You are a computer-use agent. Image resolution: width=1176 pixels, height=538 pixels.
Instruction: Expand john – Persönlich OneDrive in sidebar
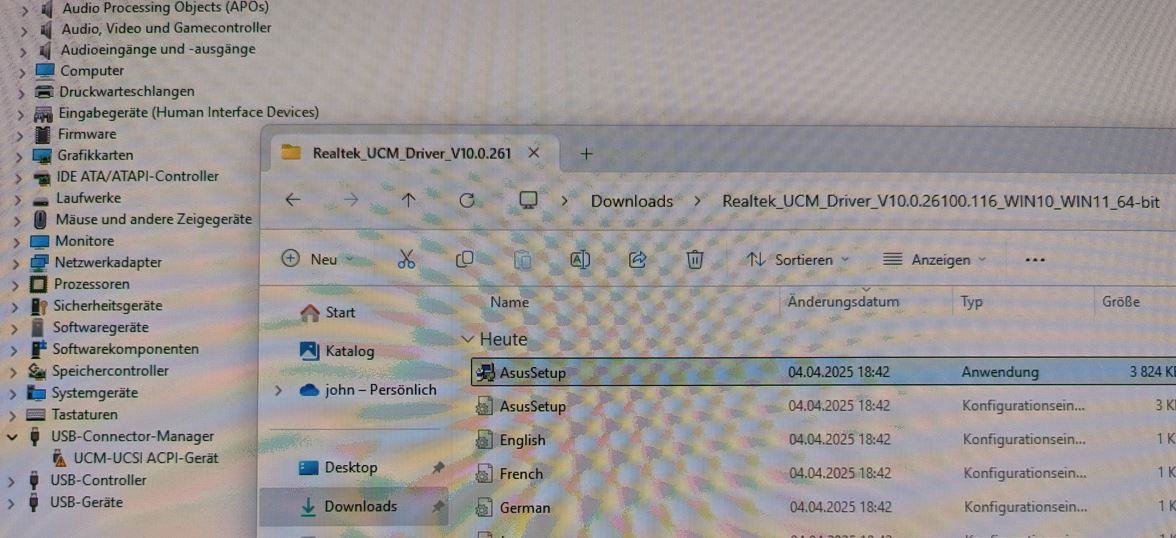click(280, 391)
